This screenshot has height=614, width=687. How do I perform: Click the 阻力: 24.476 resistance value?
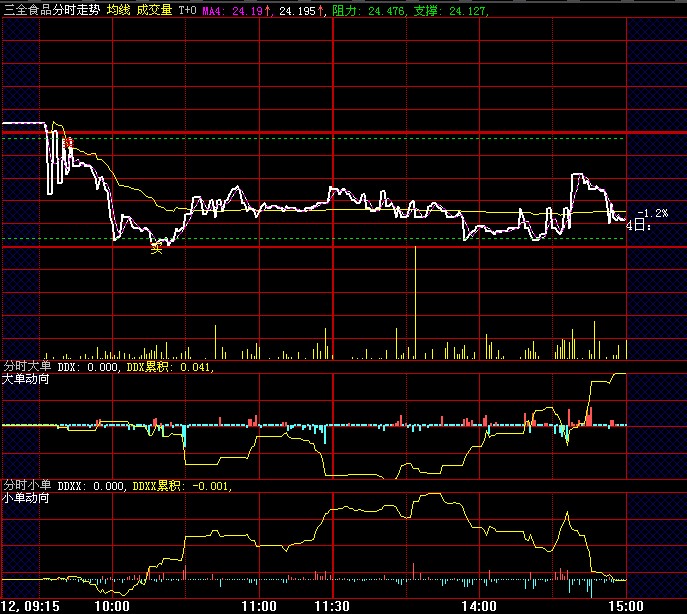coord(368,11)
